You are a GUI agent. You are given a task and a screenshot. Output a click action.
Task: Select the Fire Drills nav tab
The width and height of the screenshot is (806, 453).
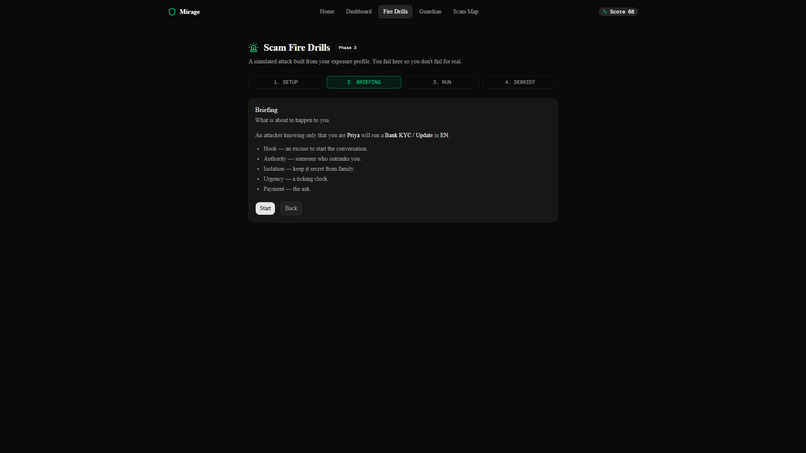coord(395,11)
